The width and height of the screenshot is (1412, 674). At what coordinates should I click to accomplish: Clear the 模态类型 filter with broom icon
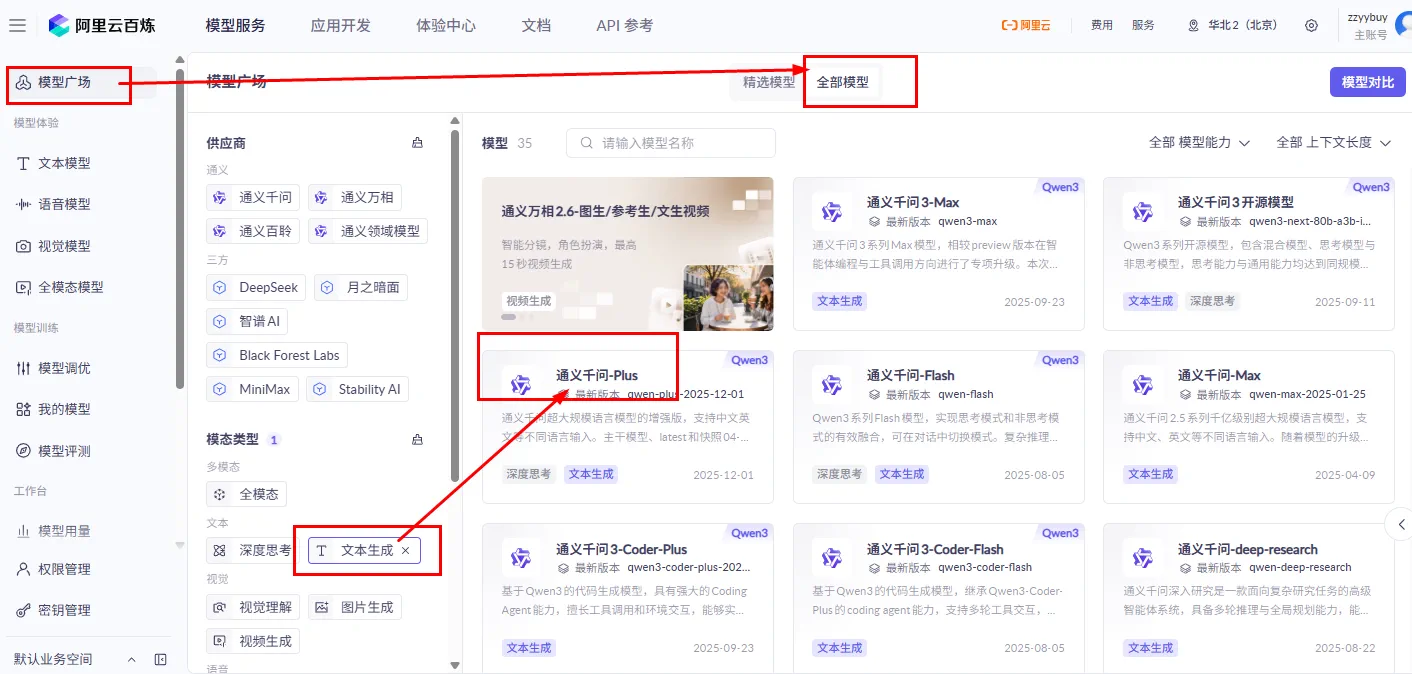[417, 439]
